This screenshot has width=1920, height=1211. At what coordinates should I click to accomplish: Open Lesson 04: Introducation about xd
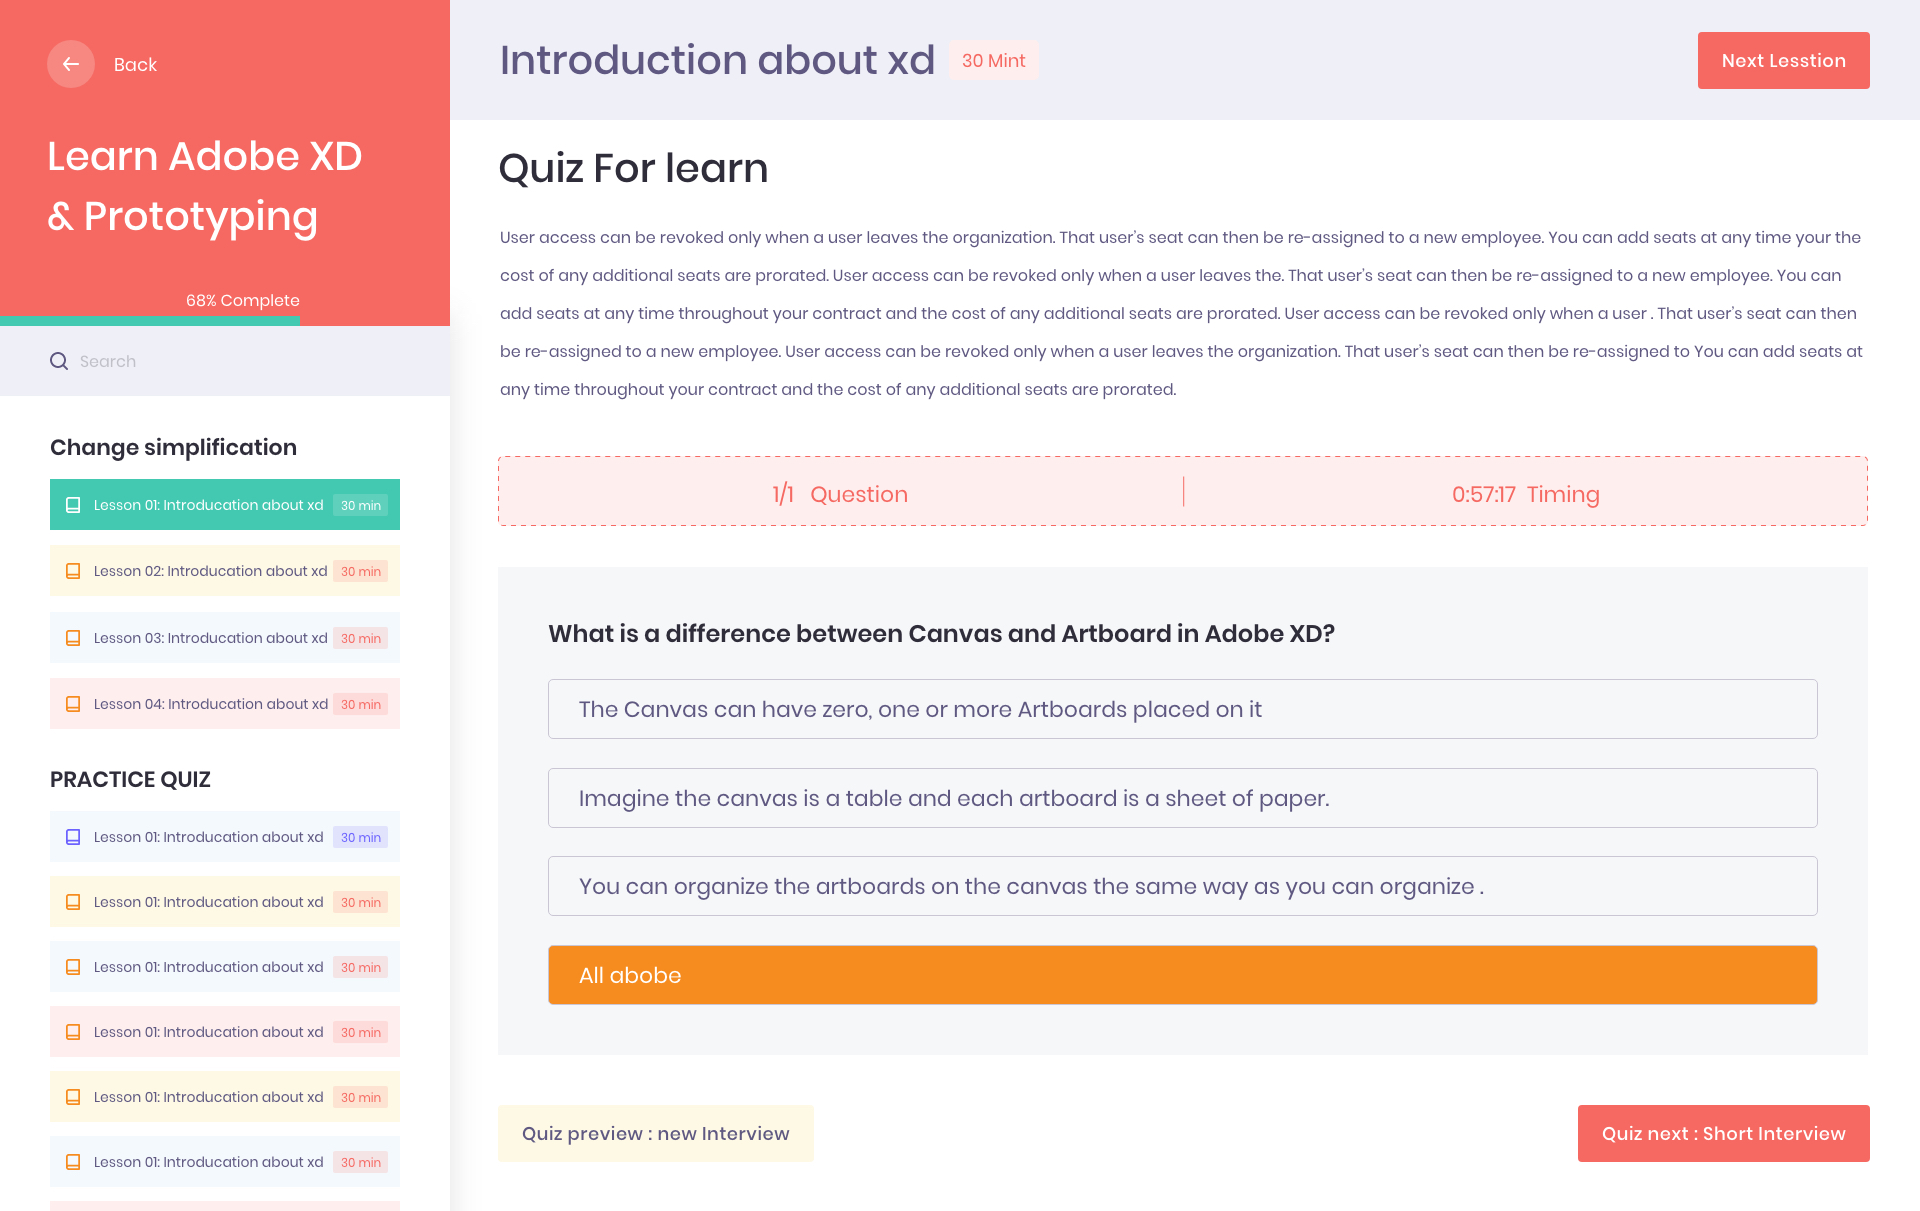click(x=225, y=704)
